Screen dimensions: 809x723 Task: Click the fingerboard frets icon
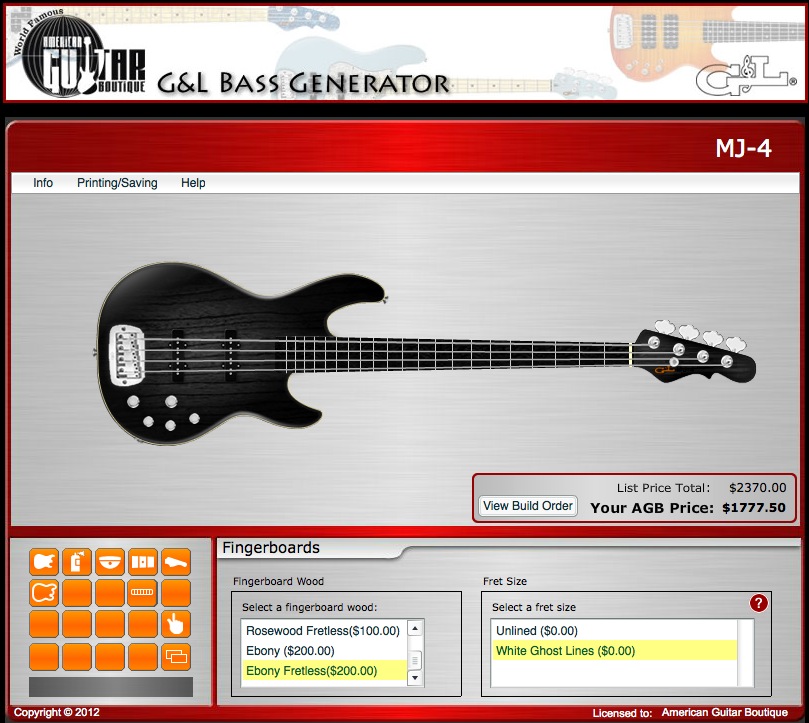[143, 592]
